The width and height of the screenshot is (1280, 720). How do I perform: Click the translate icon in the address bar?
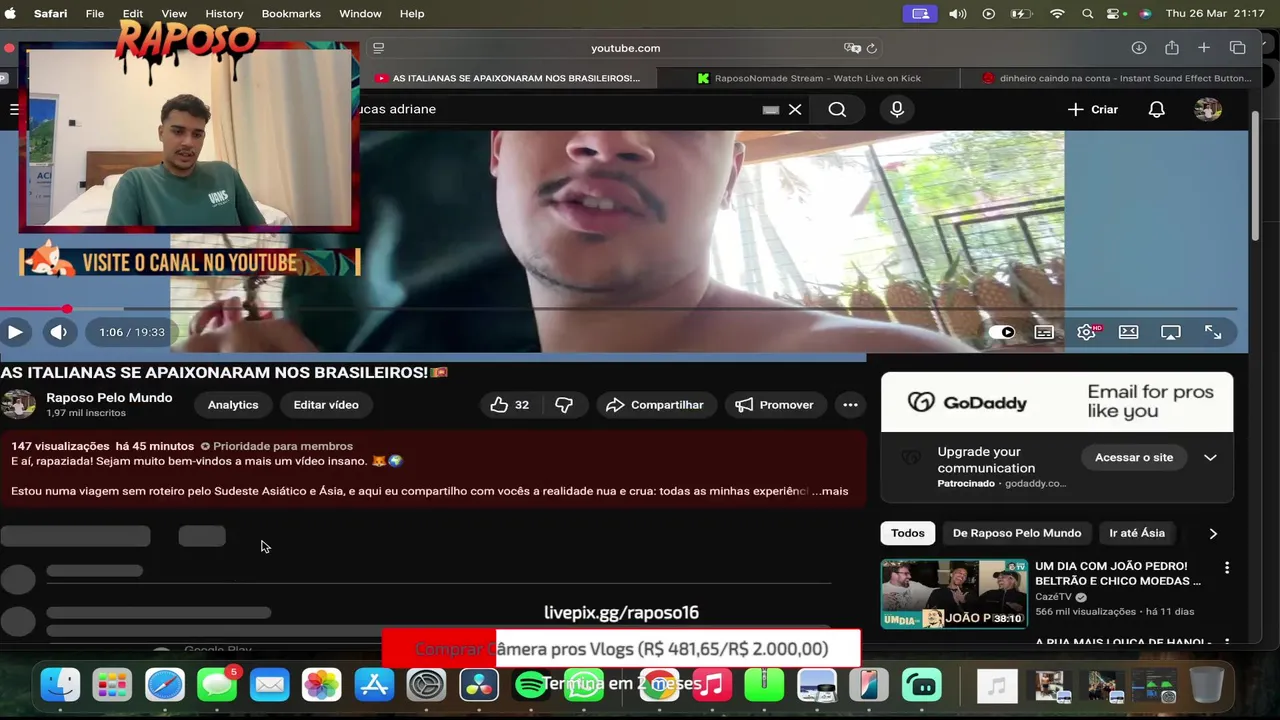(852, 48)
